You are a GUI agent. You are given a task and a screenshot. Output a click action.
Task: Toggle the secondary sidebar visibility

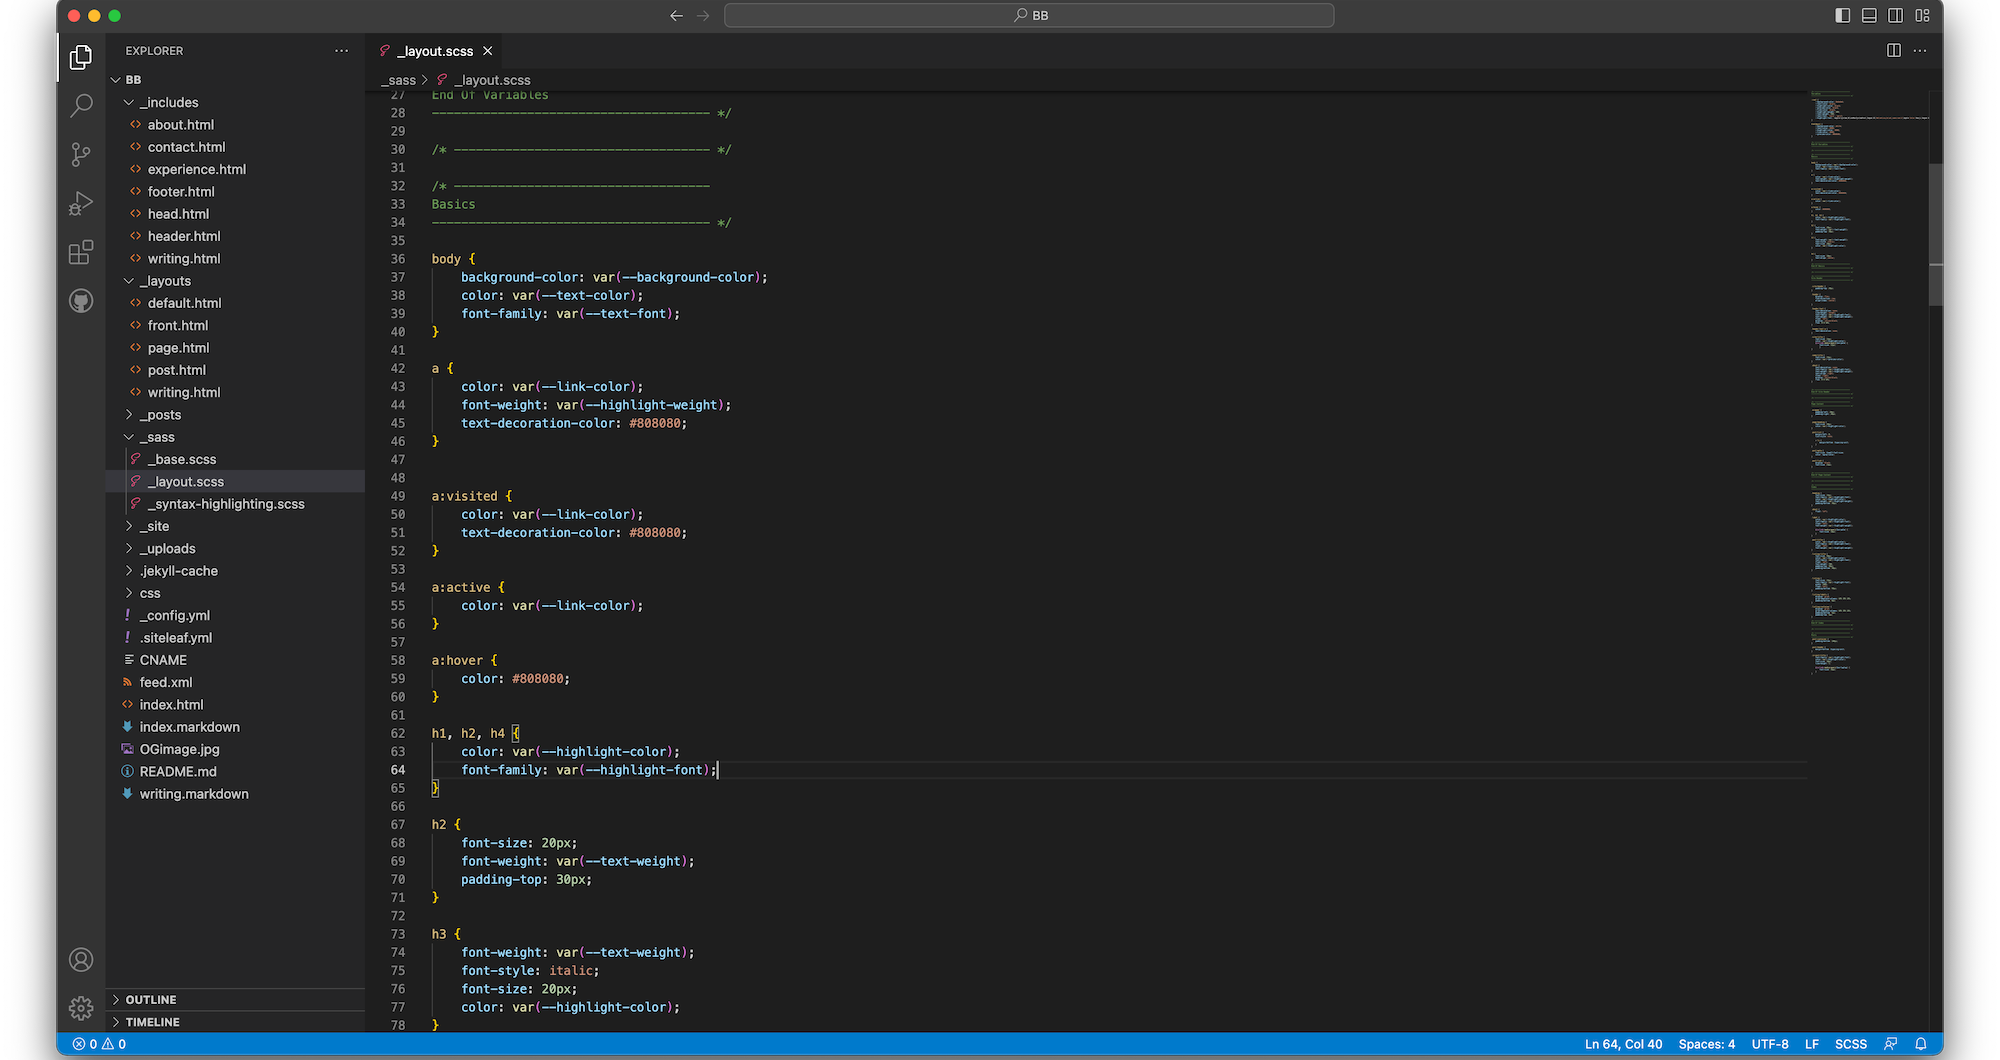pyautogui.click(x=1896, y=15)
